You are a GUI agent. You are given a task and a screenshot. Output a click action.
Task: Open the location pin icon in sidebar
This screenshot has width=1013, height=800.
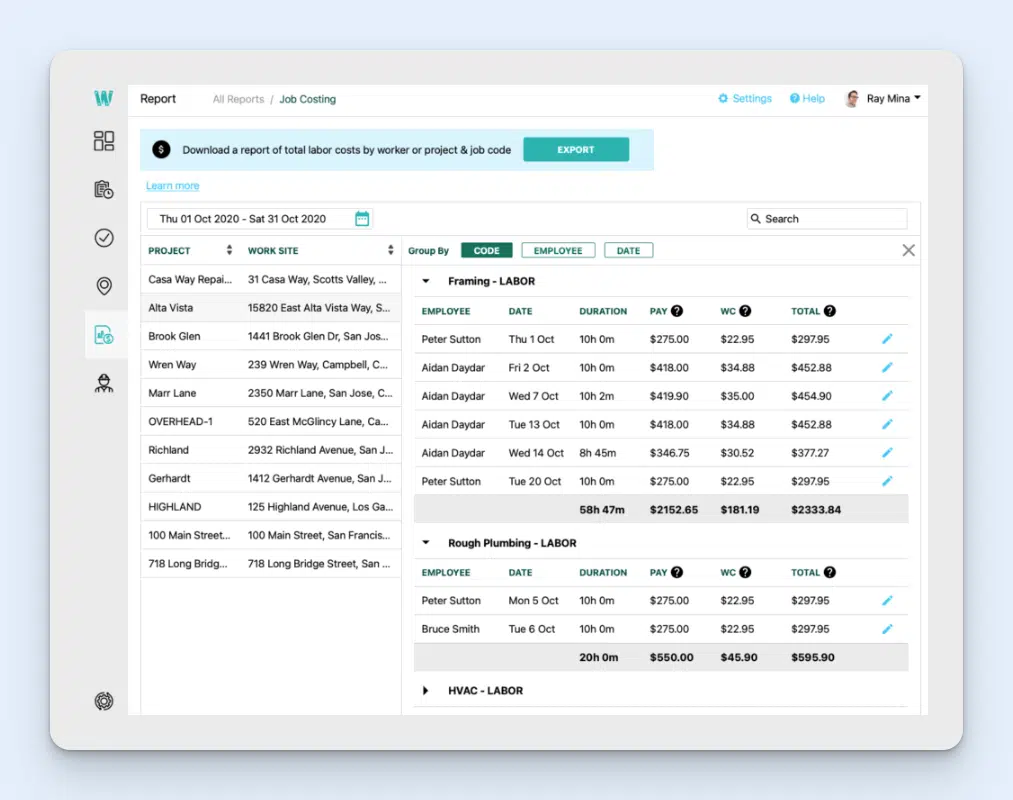click(103, 286)
